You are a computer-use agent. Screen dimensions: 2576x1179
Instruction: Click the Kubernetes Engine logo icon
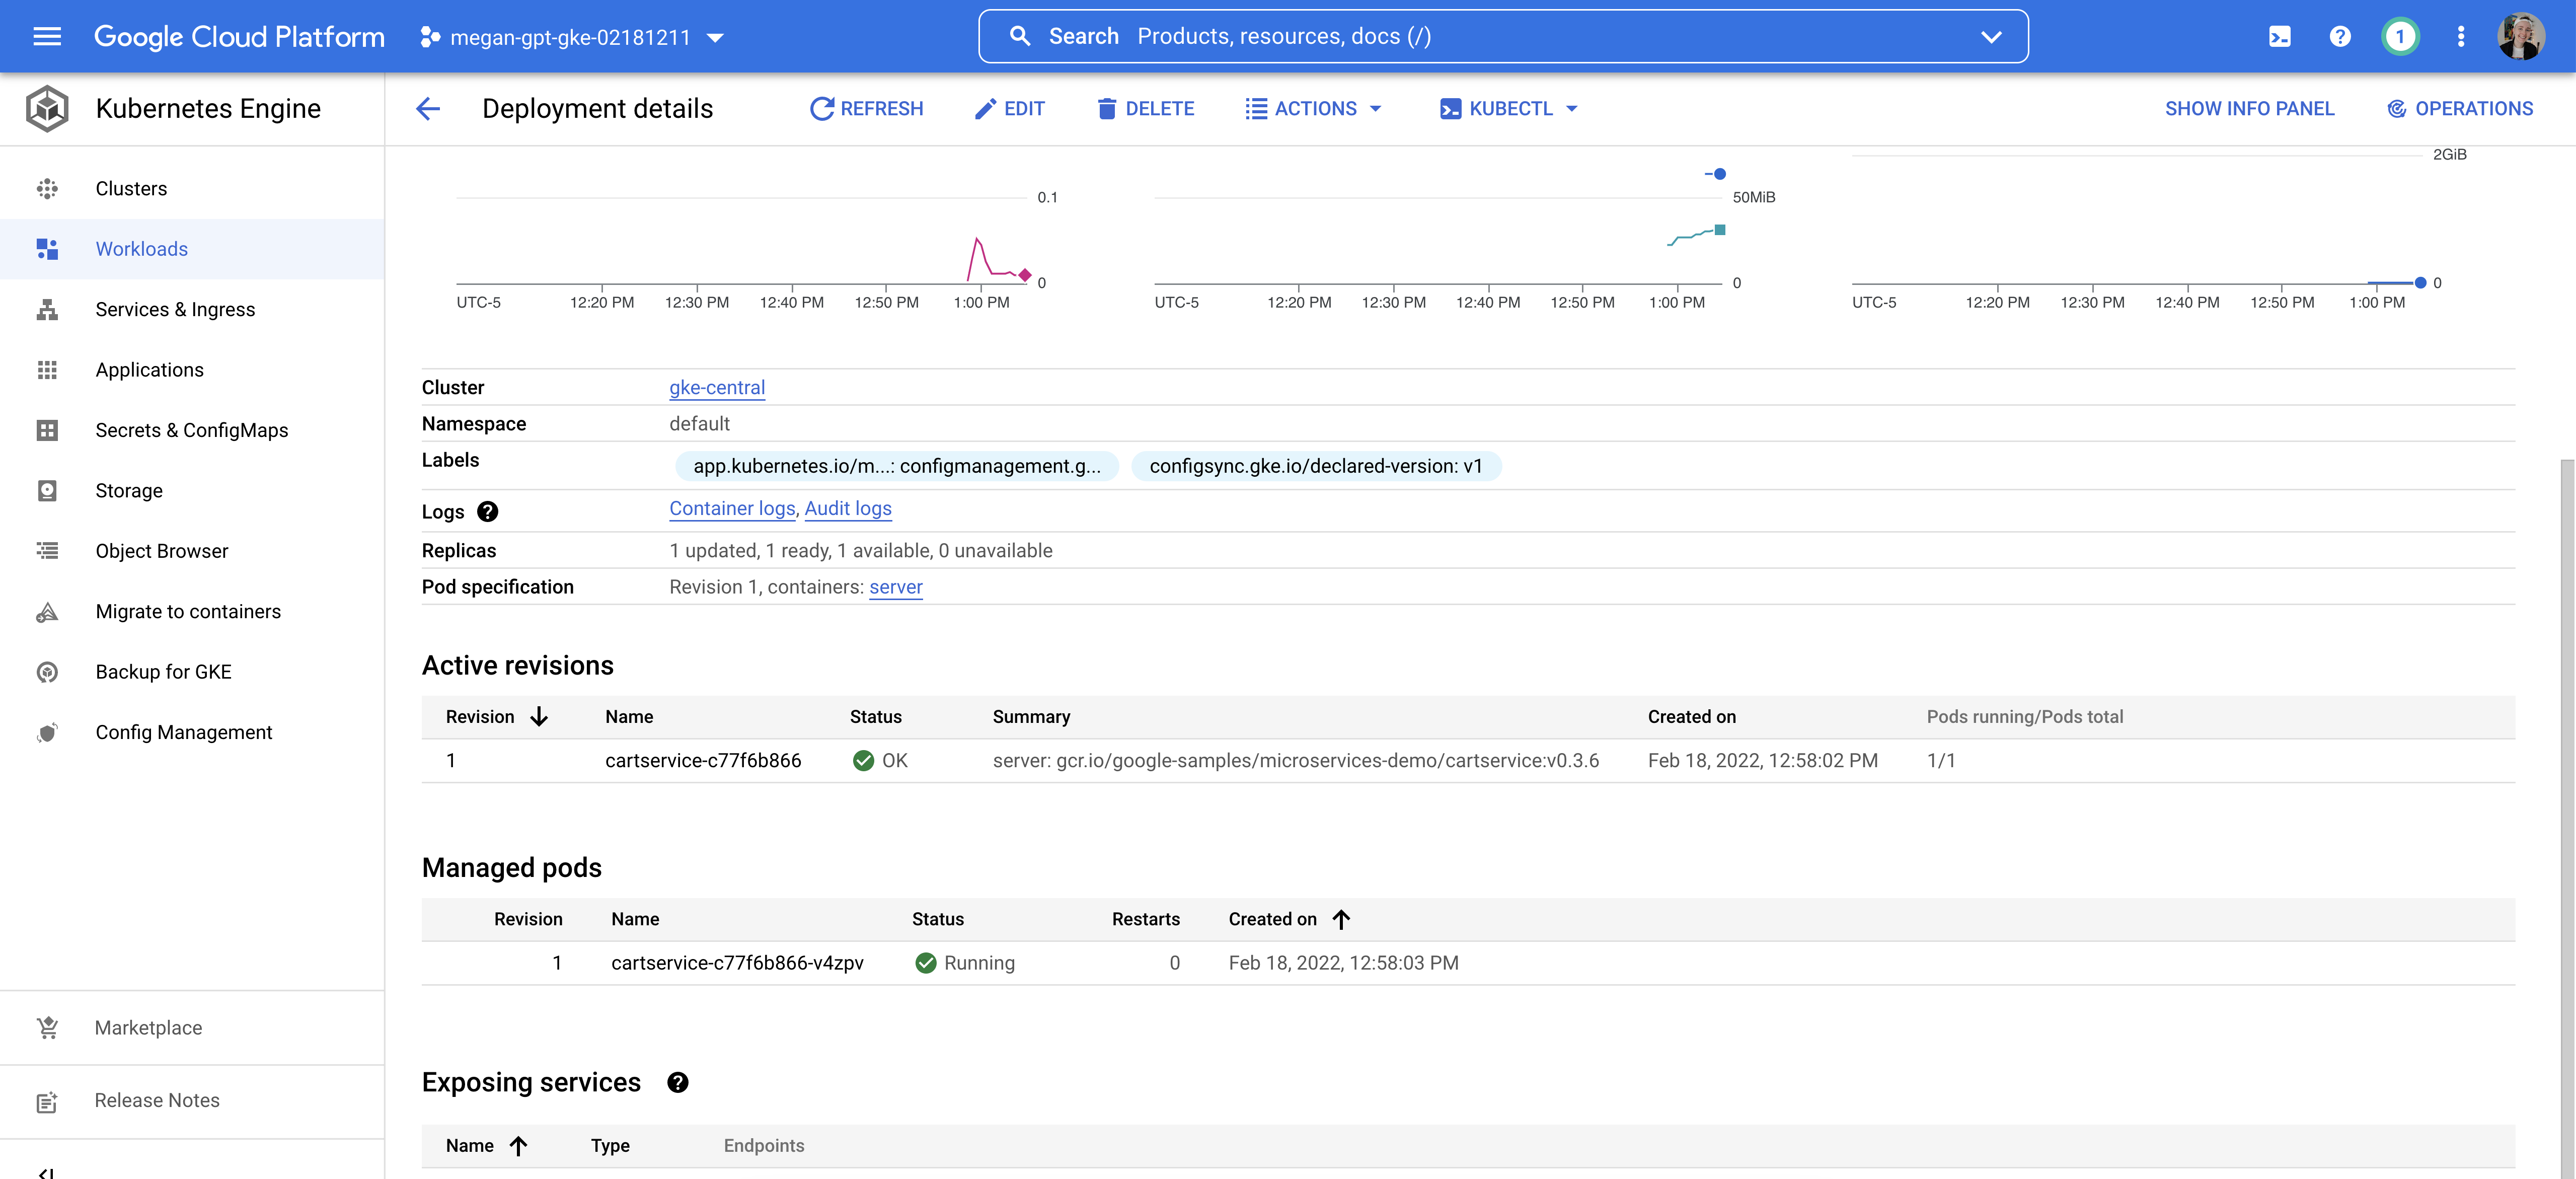(47, 108)
